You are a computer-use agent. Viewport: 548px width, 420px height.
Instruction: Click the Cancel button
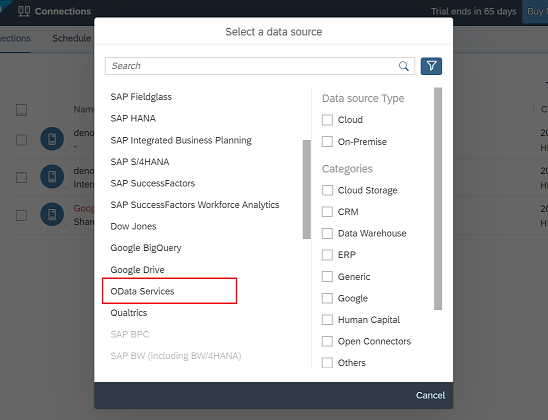coord(430,395)
